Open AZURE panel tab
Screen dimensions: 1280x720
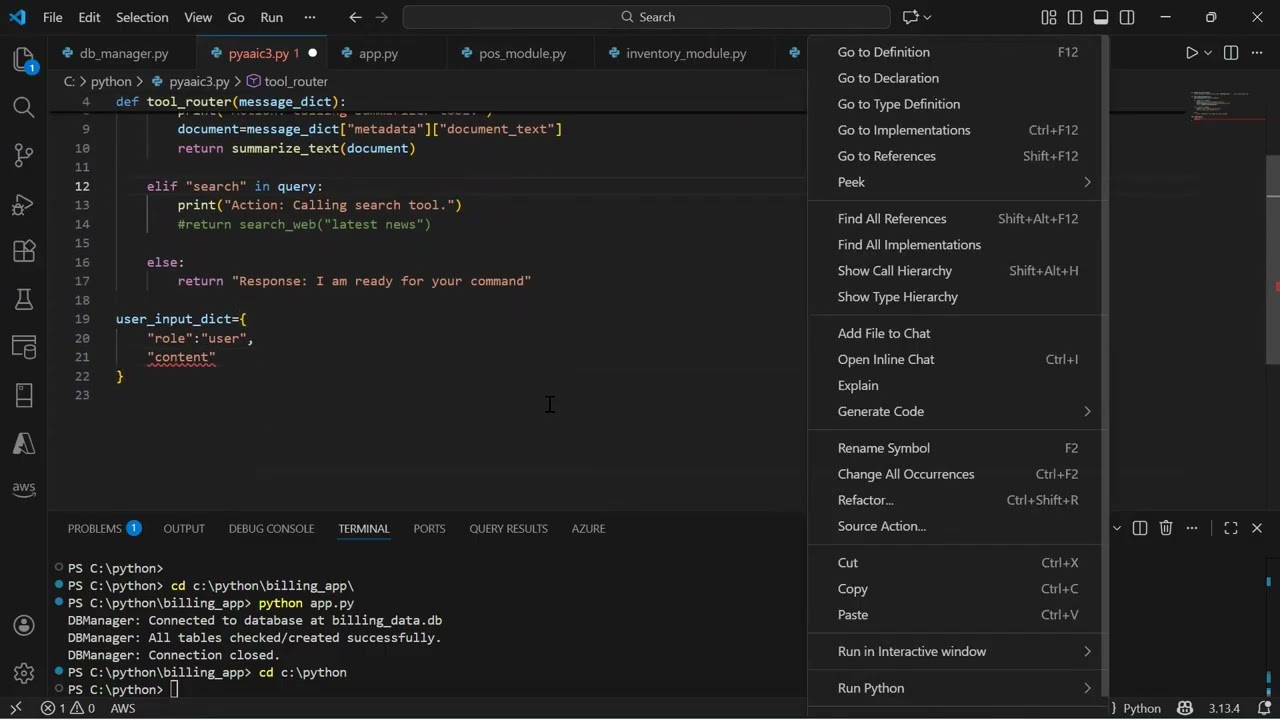click(x=588, y=528)
